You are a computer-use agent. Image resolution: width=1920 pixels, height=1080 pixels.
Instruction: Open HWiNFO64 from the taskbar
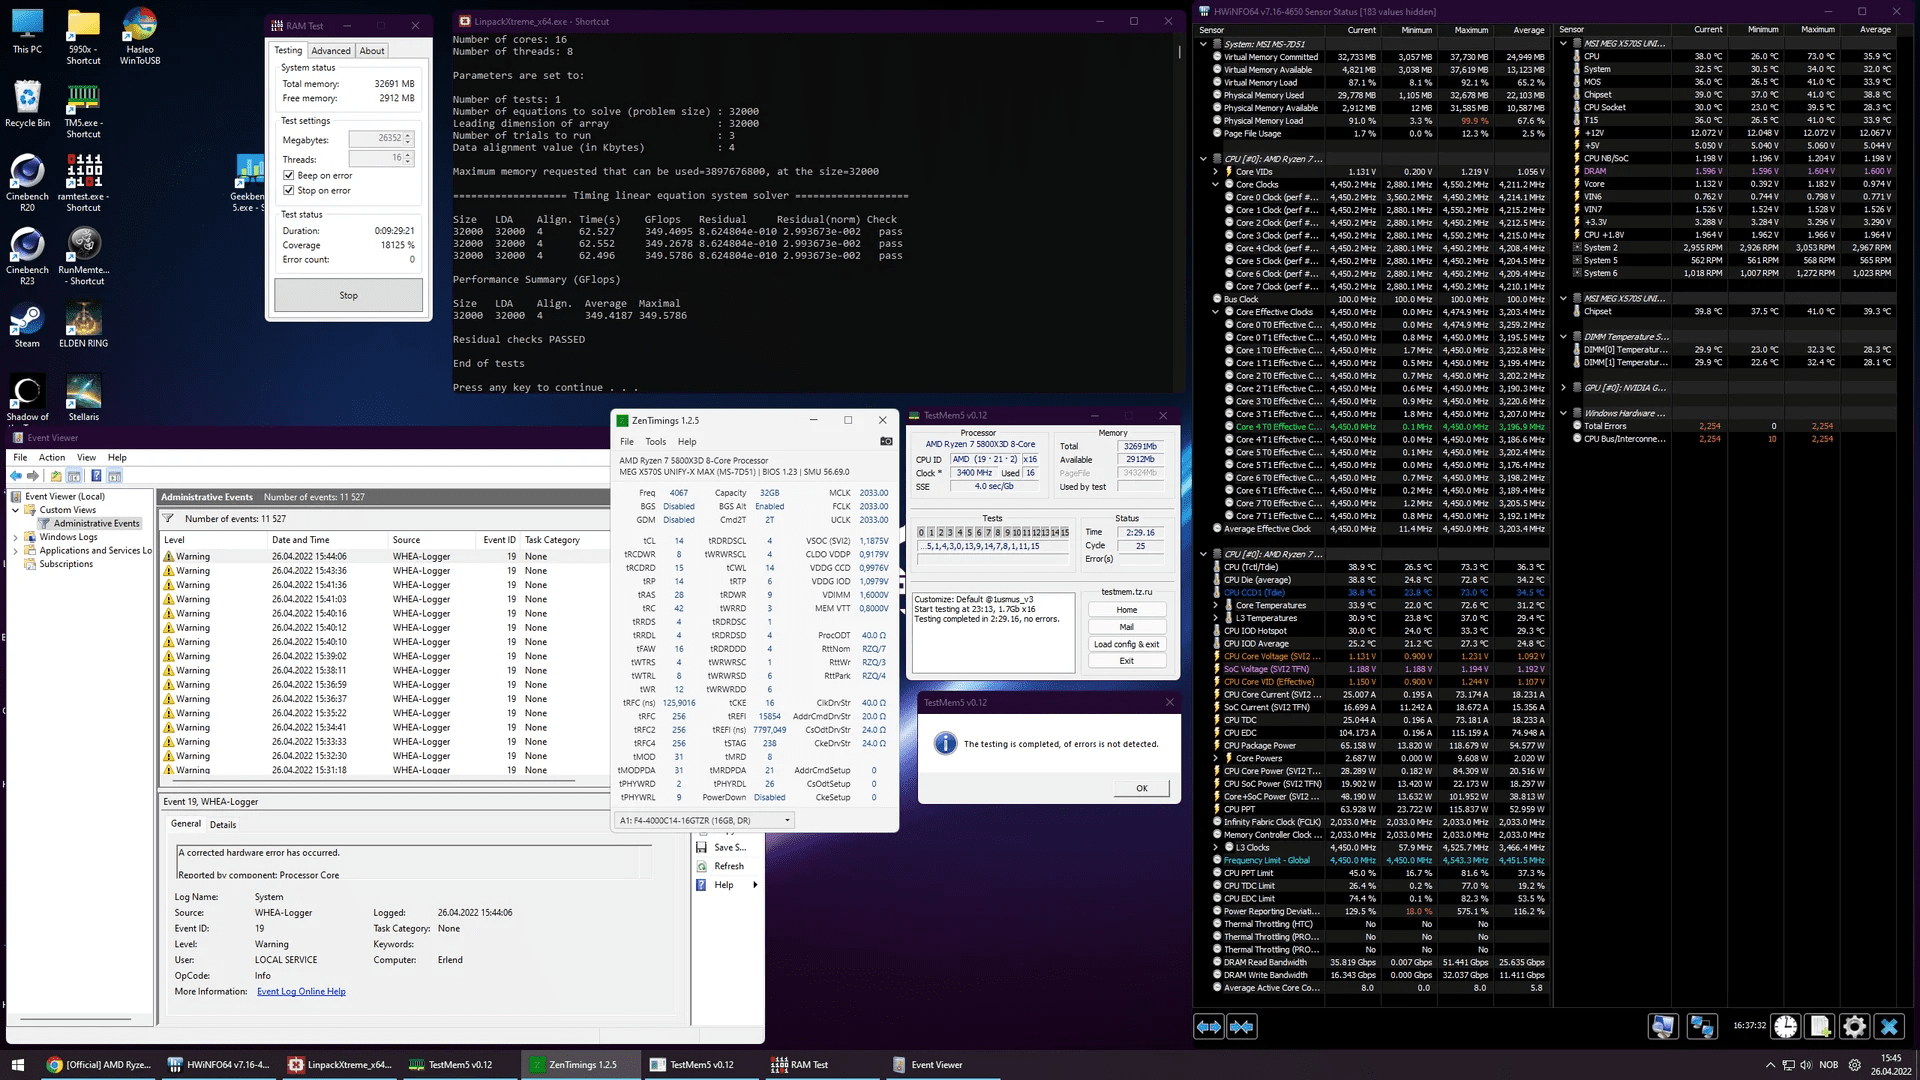(218, 1065)
